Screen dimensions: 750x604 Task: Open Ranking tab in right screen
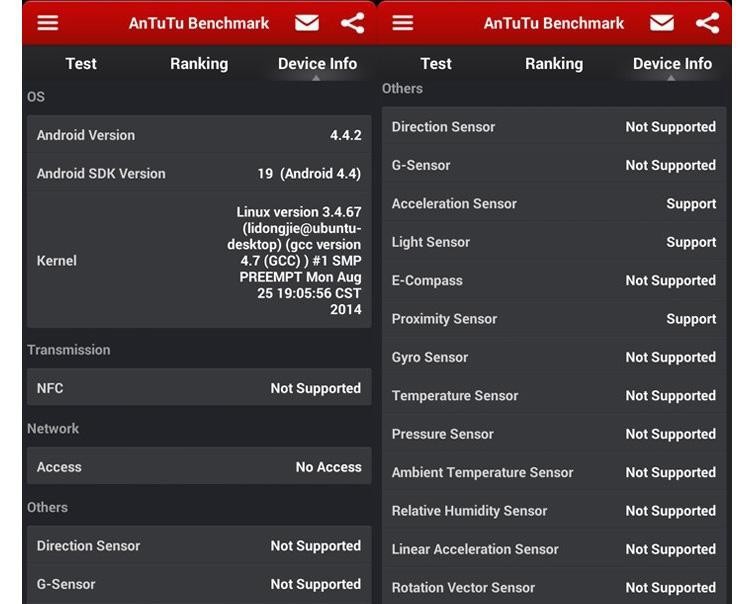pyautogui.click(x=553, y=64)
